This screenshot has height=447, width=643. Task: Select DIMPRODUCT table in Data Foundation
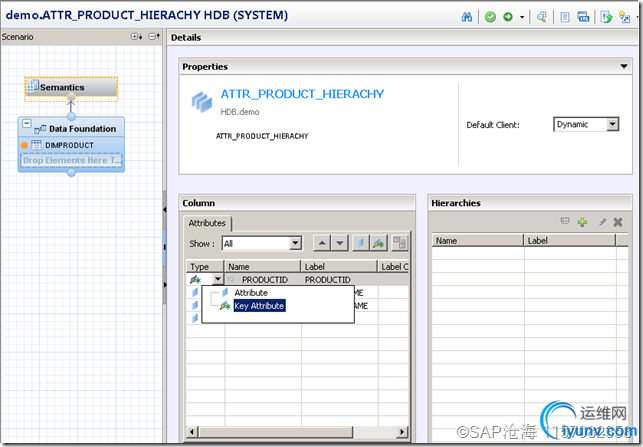(x=69, y=145)
